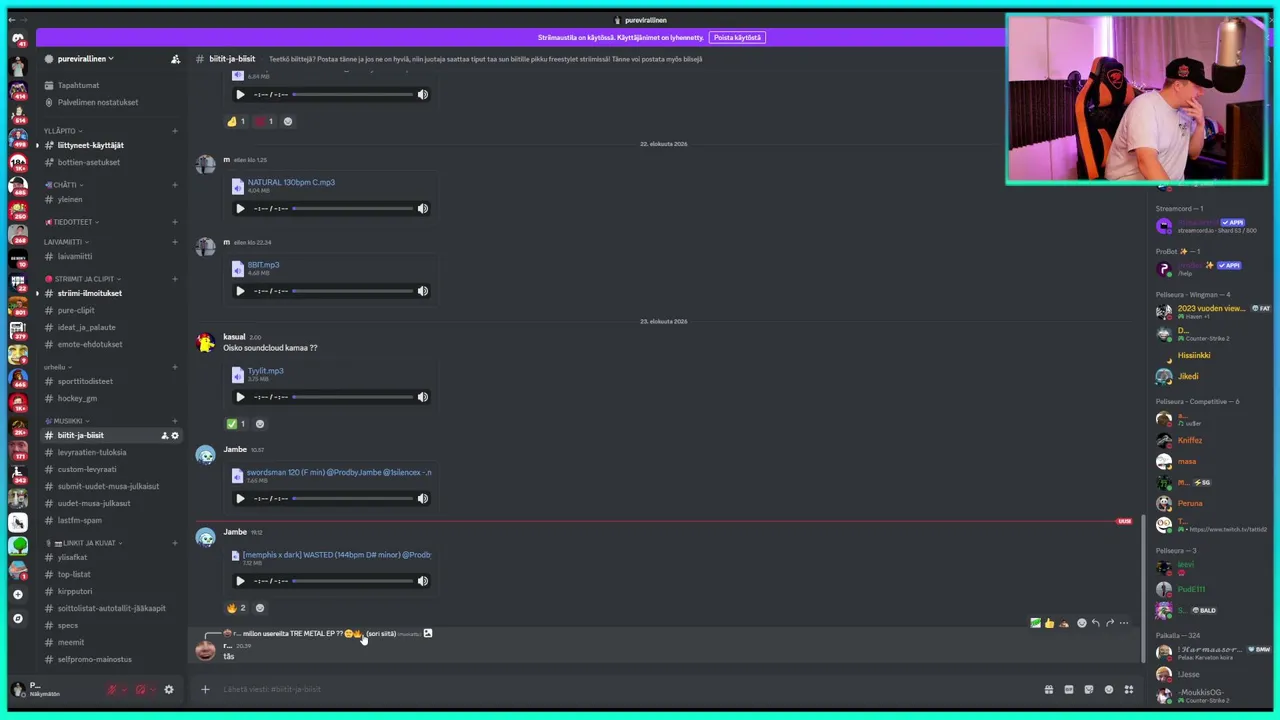Screen dimensions: 1280x720
Task: Collapse the STRIIMIT JA CLIPIT category
Action: pyautogui.click(x=85, y=279)
